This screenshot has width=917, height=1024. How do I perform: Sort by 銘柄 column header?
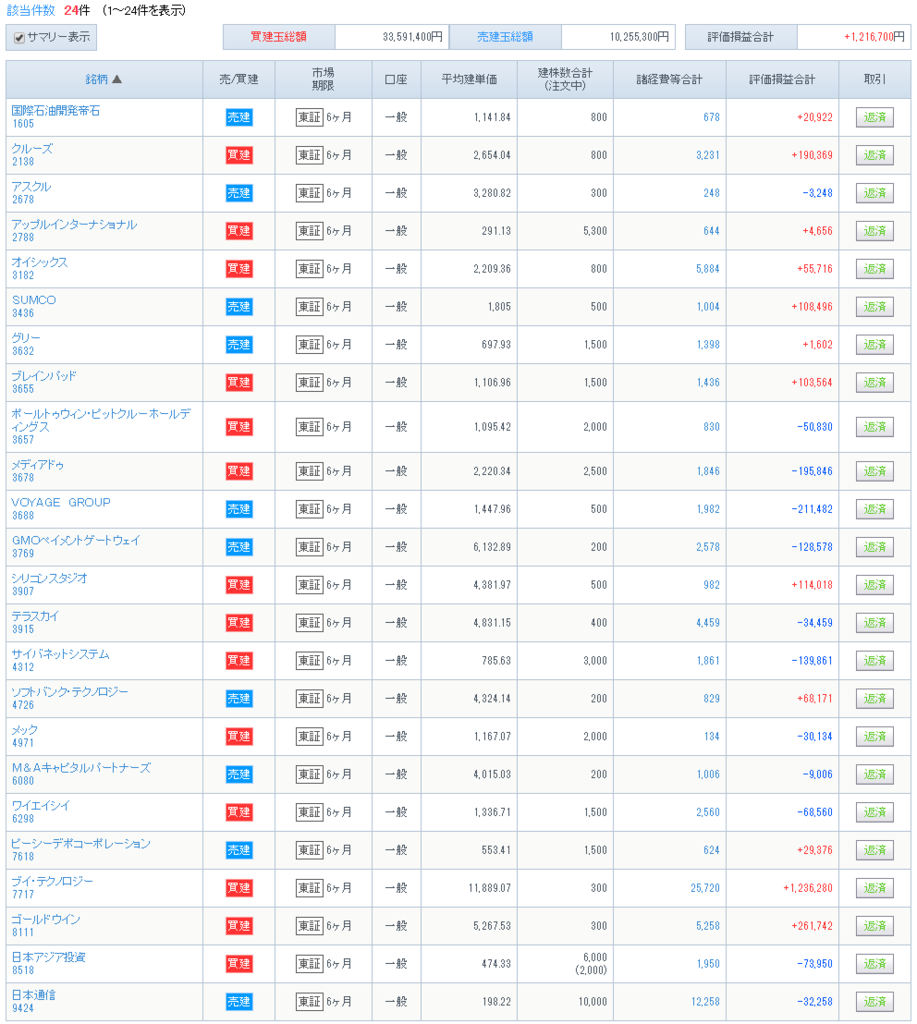point(103,79)
